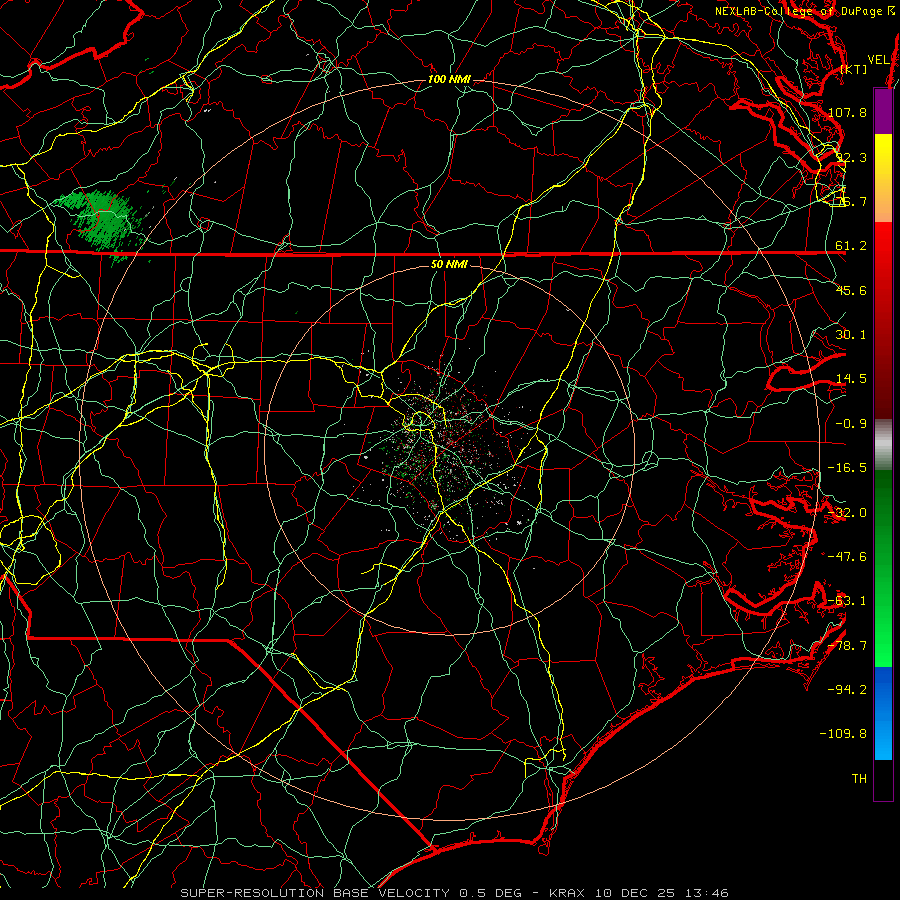The width and height of the screenshot is (900, 900).
Task: Click the -32.0 legend value
Action: (x=848, y=513)
